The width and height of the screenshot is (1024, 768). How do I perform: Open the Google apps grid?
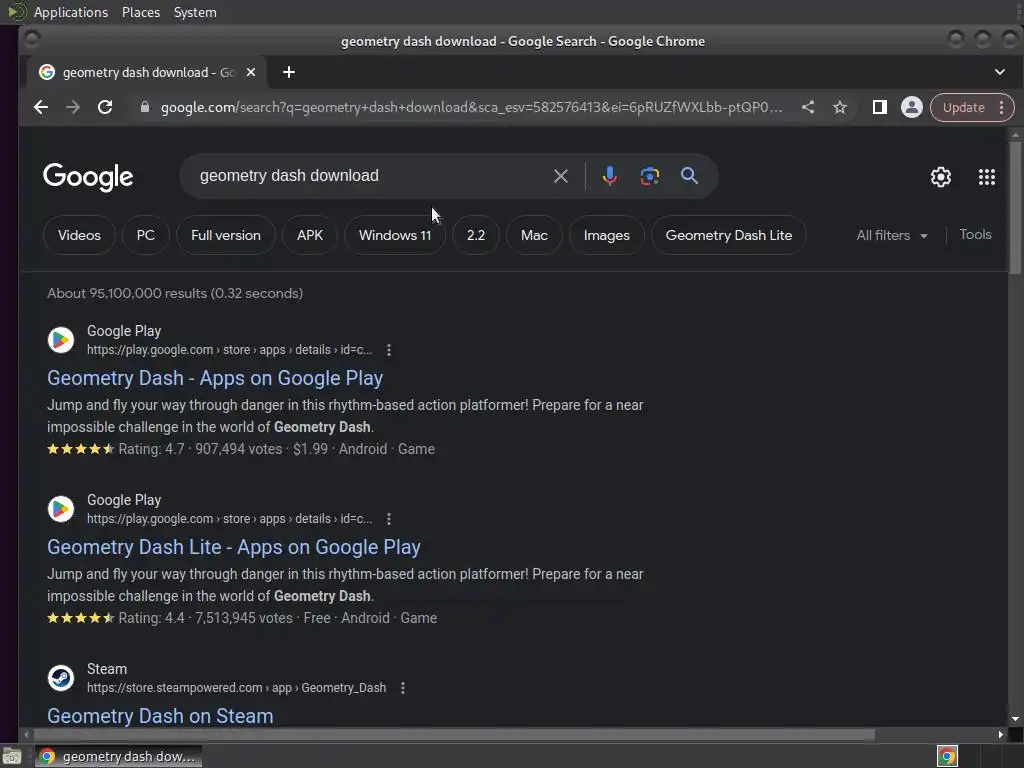point(987,177)
